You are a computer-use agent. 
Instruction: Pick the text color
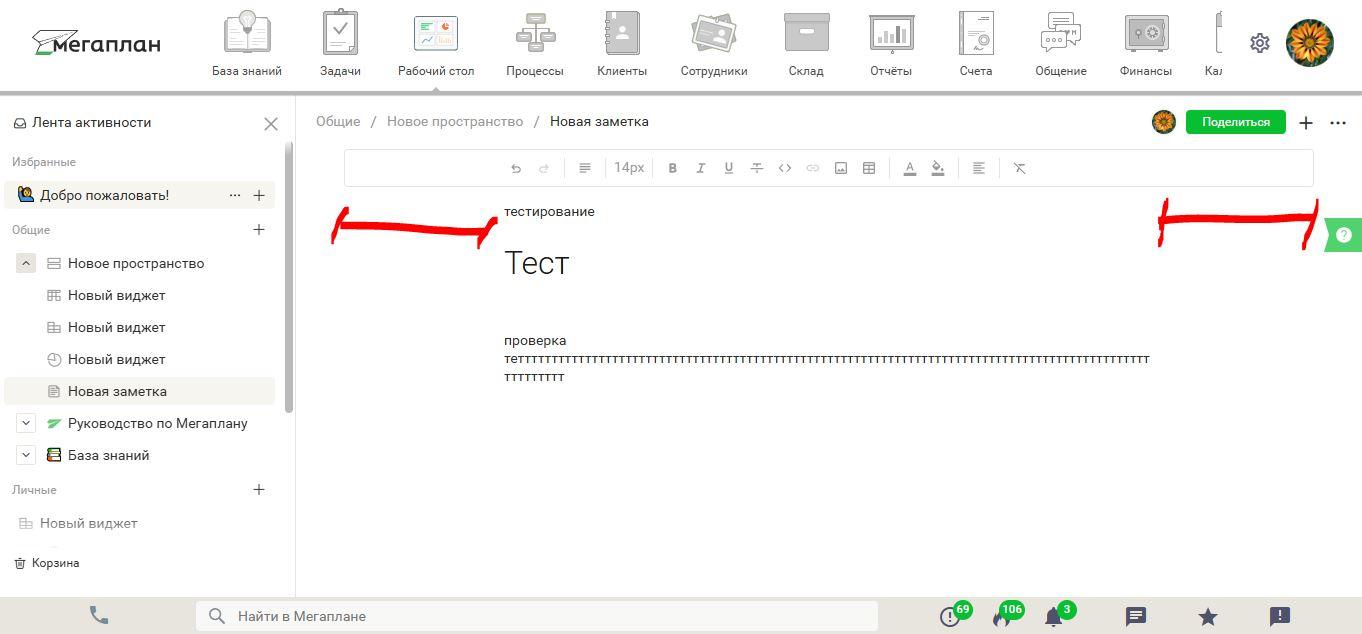(910, 168)
